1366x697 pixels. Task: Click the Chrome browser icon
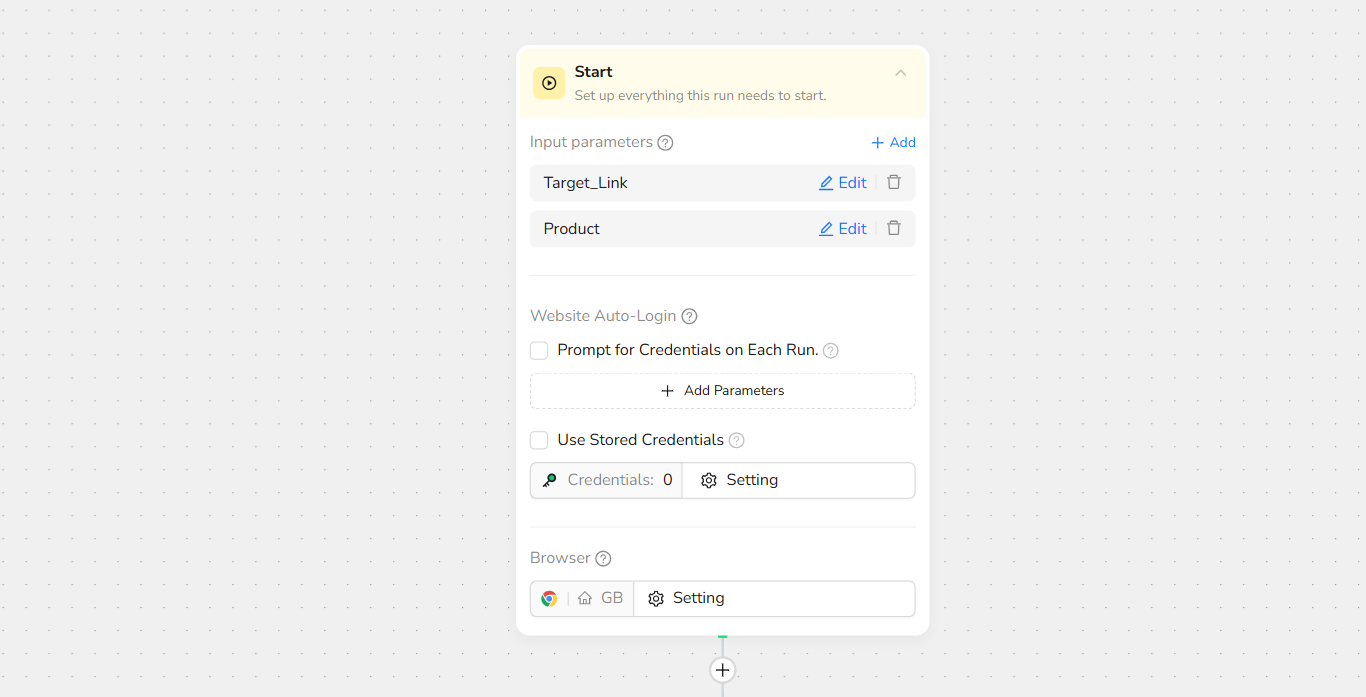coord(549,599)
